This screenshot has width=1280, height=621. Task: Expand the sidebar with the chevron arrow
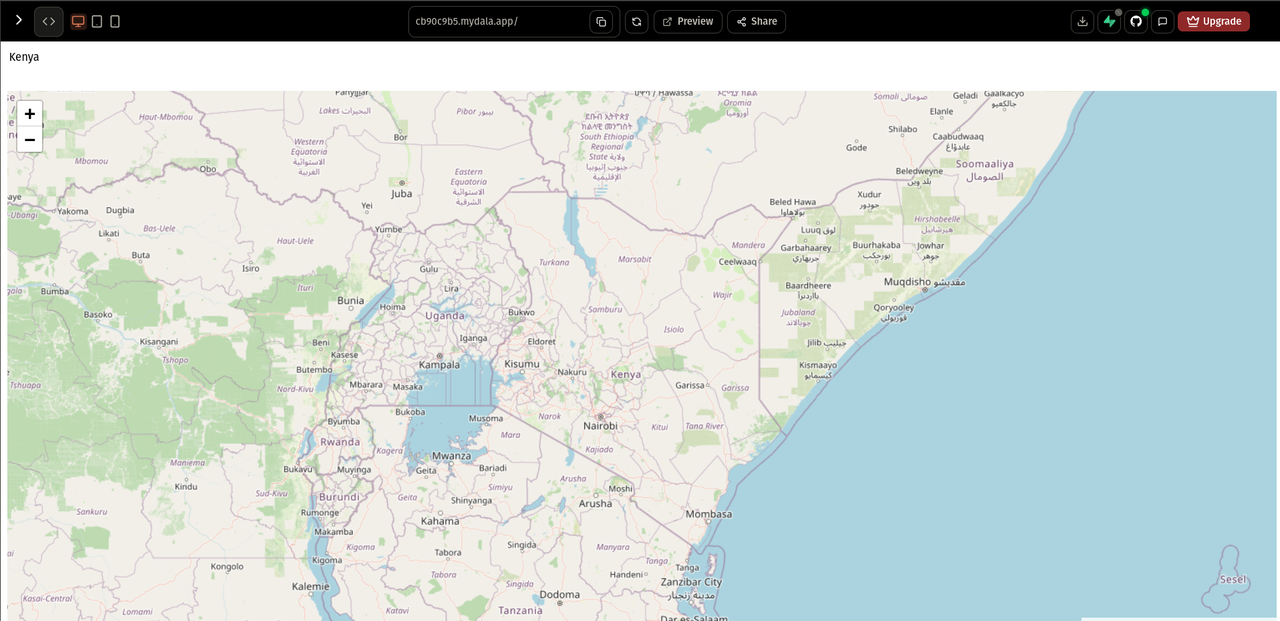click(x=18, y=20)
